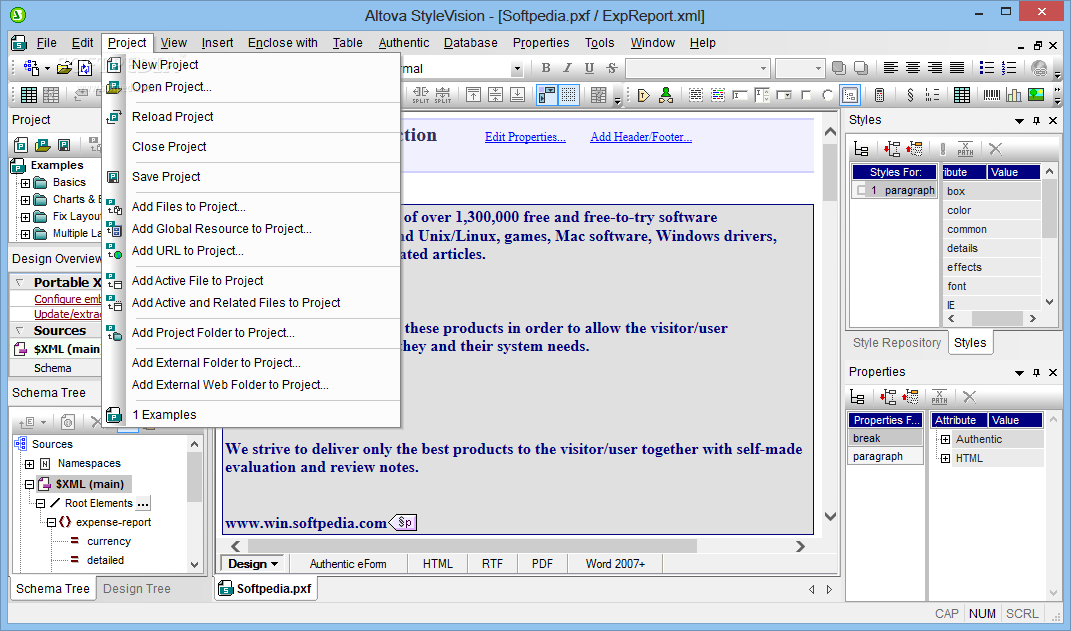
Task: Choose Add Files to Project menu entry
Action: pos(189,207)
